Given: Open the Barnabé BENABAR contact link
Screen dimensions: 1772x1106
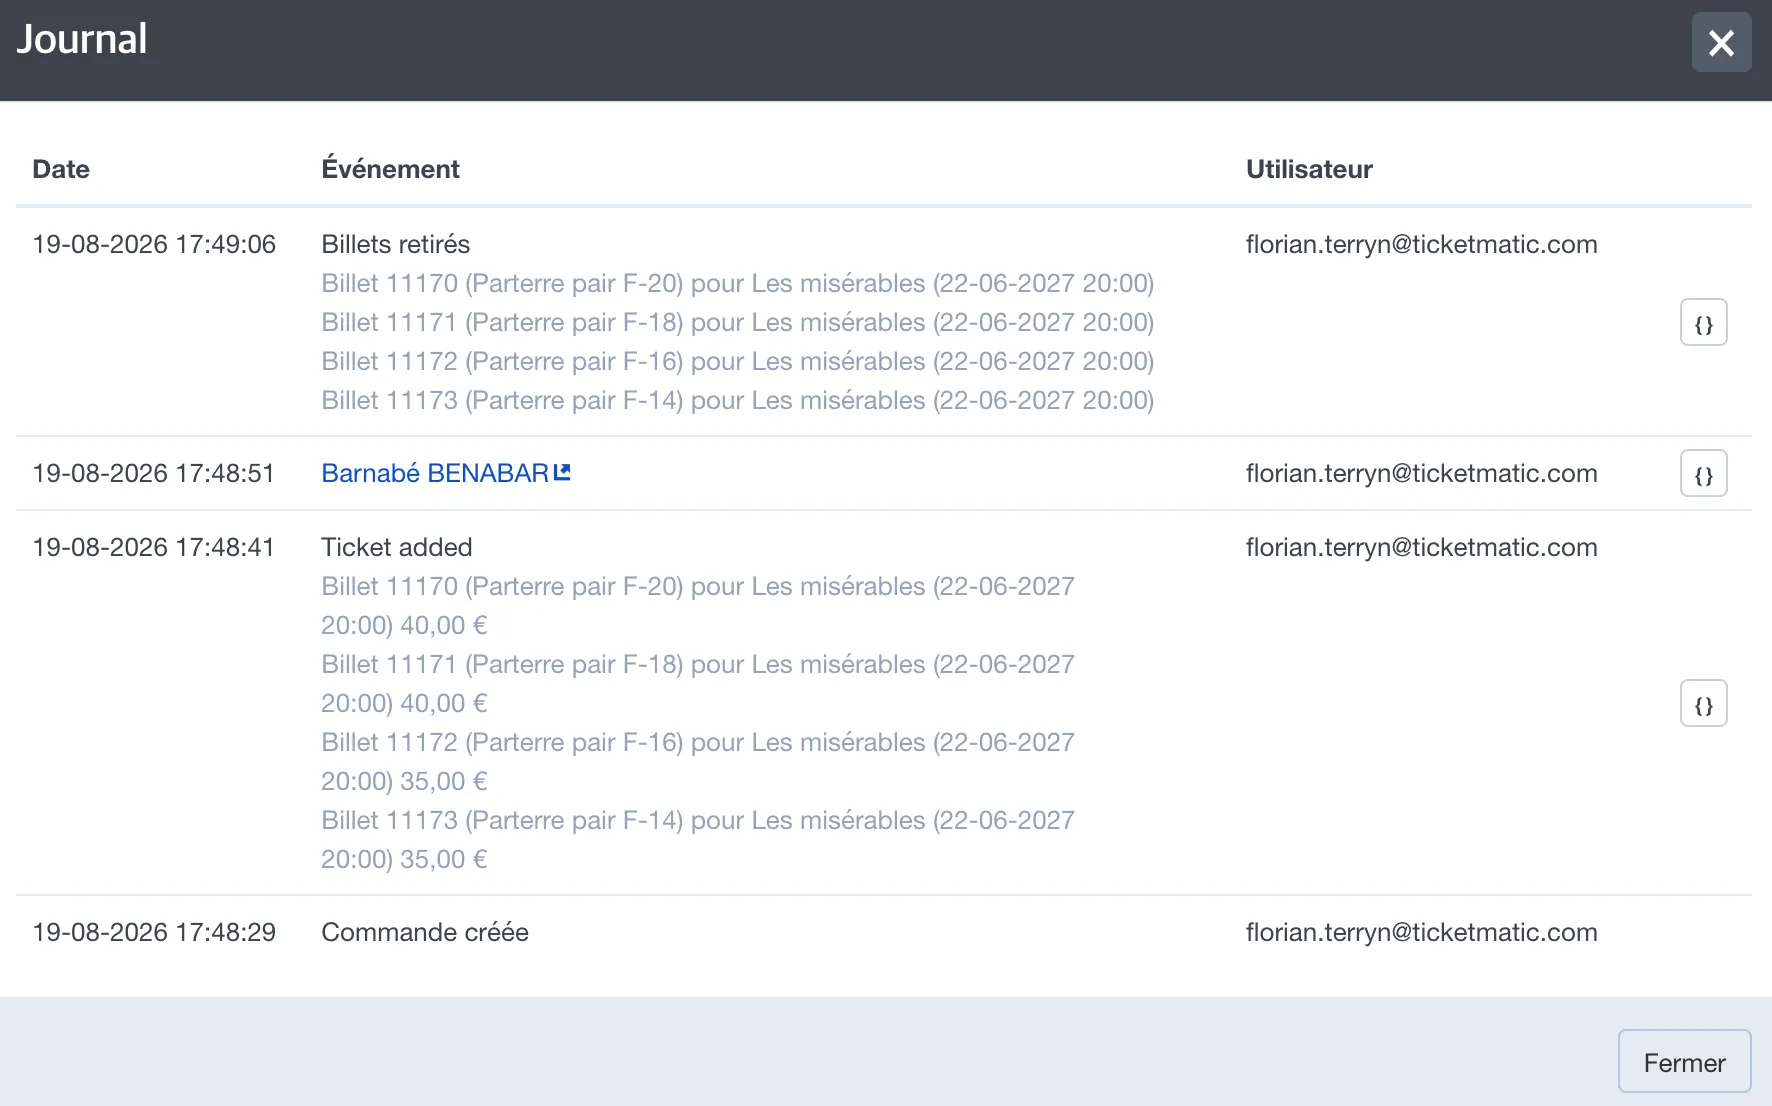Looking at the screenshot, I should [x=446, y=473].
